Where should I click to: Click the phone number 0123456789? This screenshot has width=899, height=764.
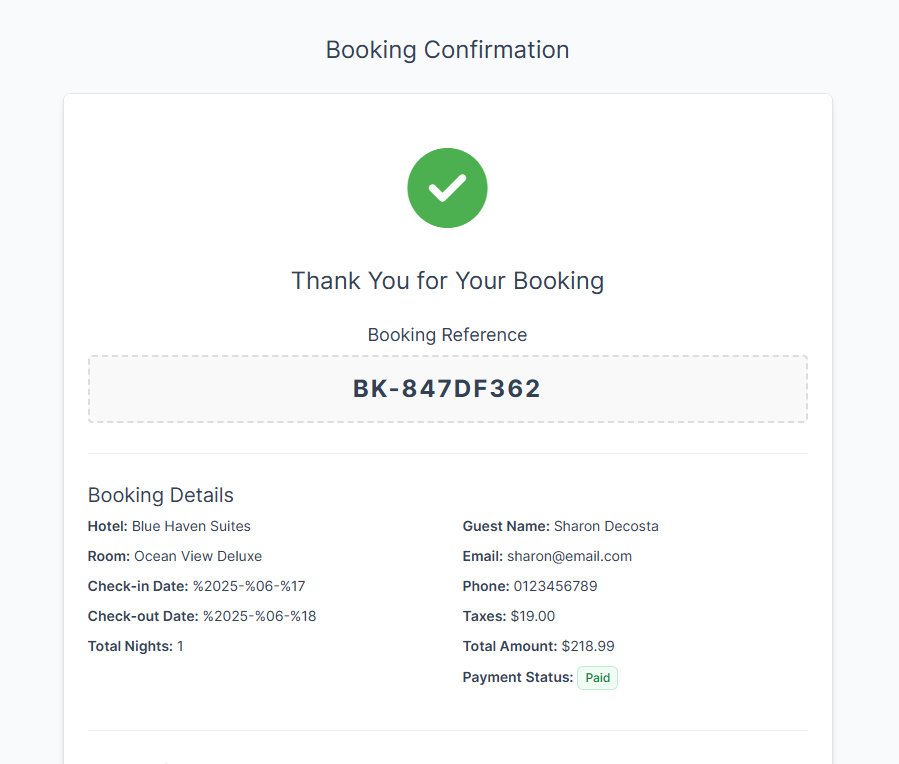click(x=555, y=586)
